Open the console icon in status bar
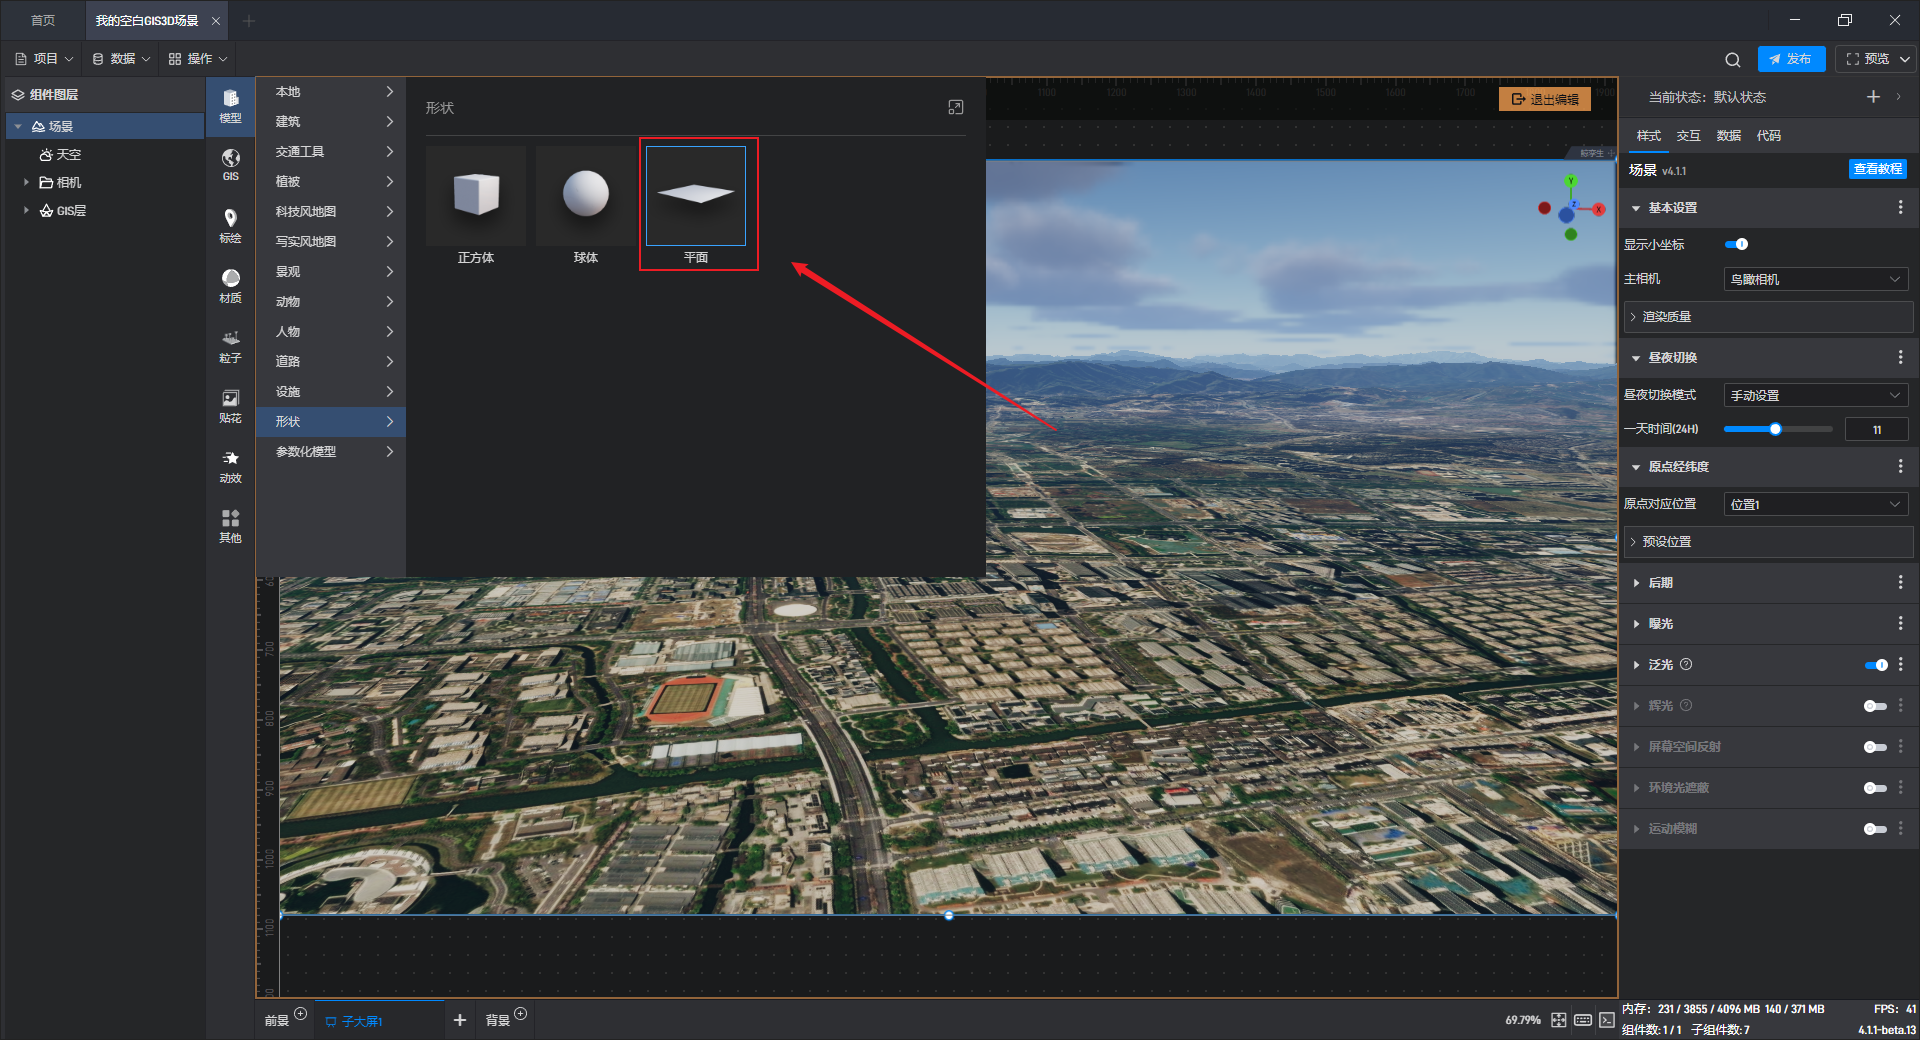This screenshot has height=1040, width=1920. [1606, 1020]
